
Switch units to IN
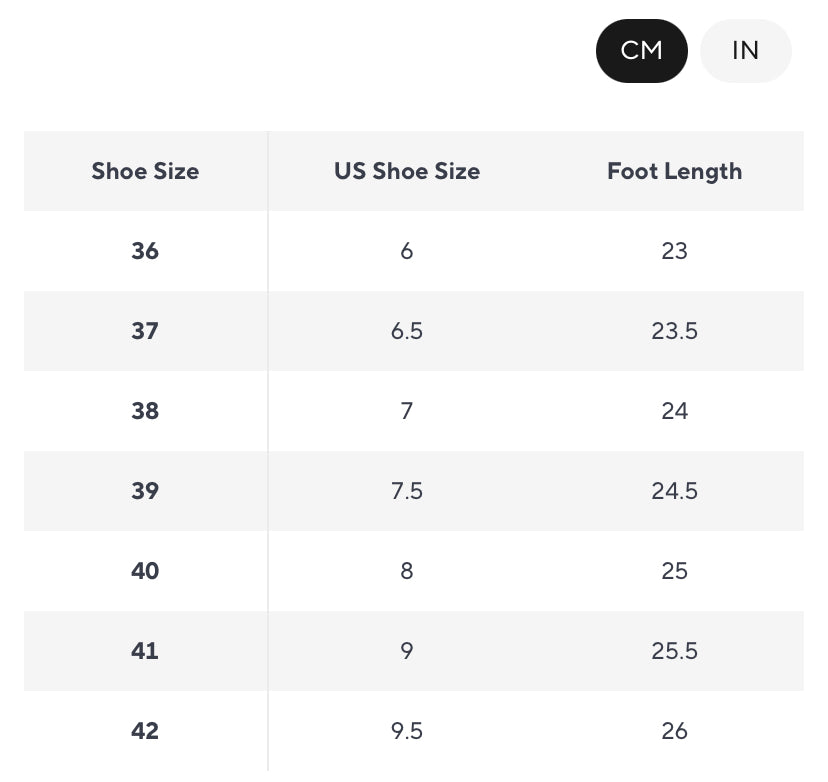[746, 51]
